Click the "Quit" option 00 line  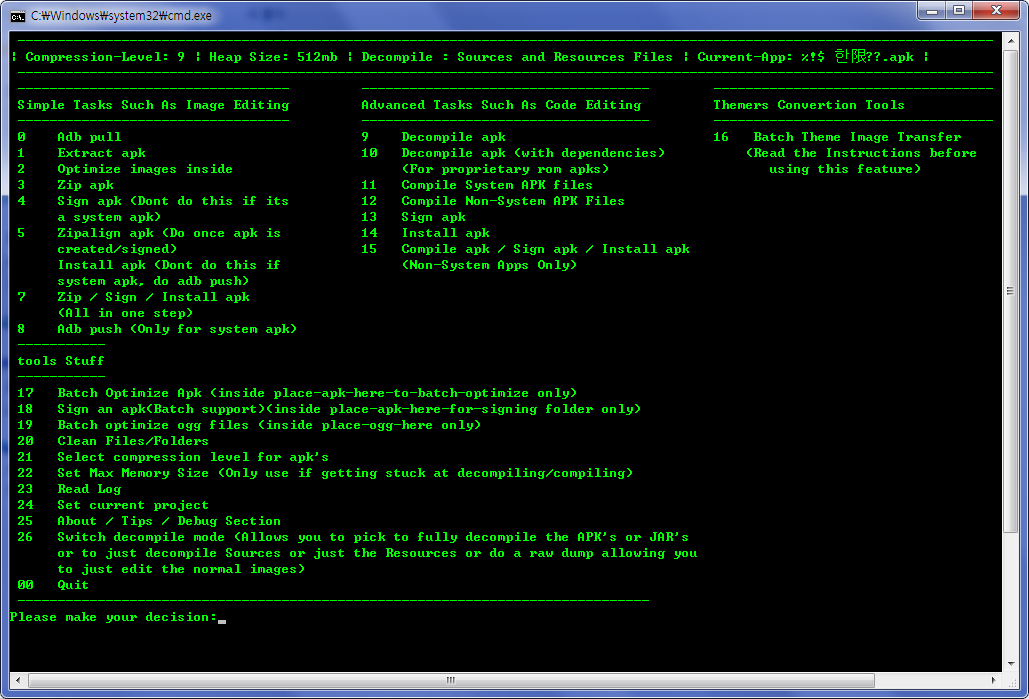(x=73, y=585)
